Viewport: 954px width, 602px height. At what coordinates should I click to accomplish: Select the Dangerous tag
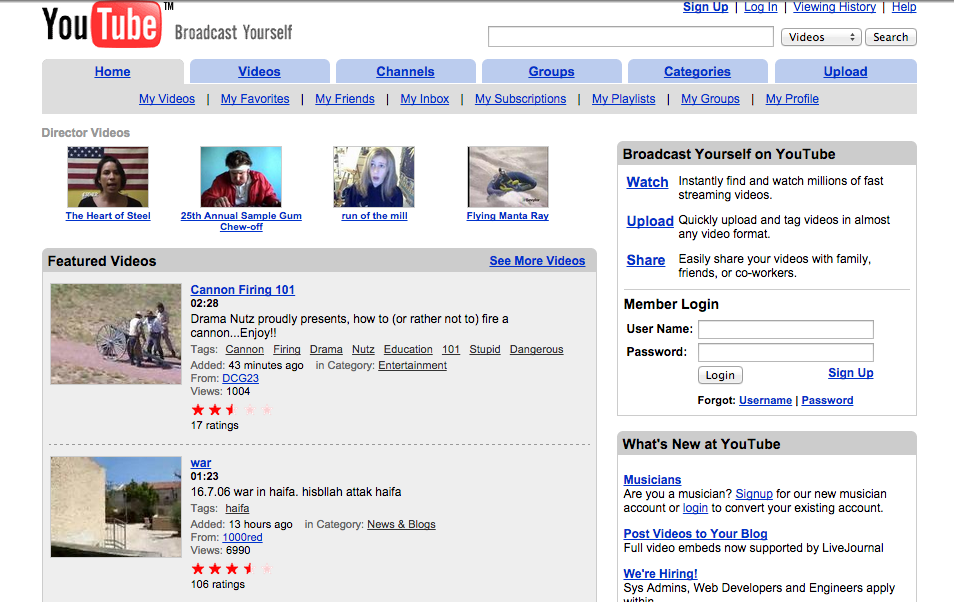pyautogui.click(x=536, y=349)
